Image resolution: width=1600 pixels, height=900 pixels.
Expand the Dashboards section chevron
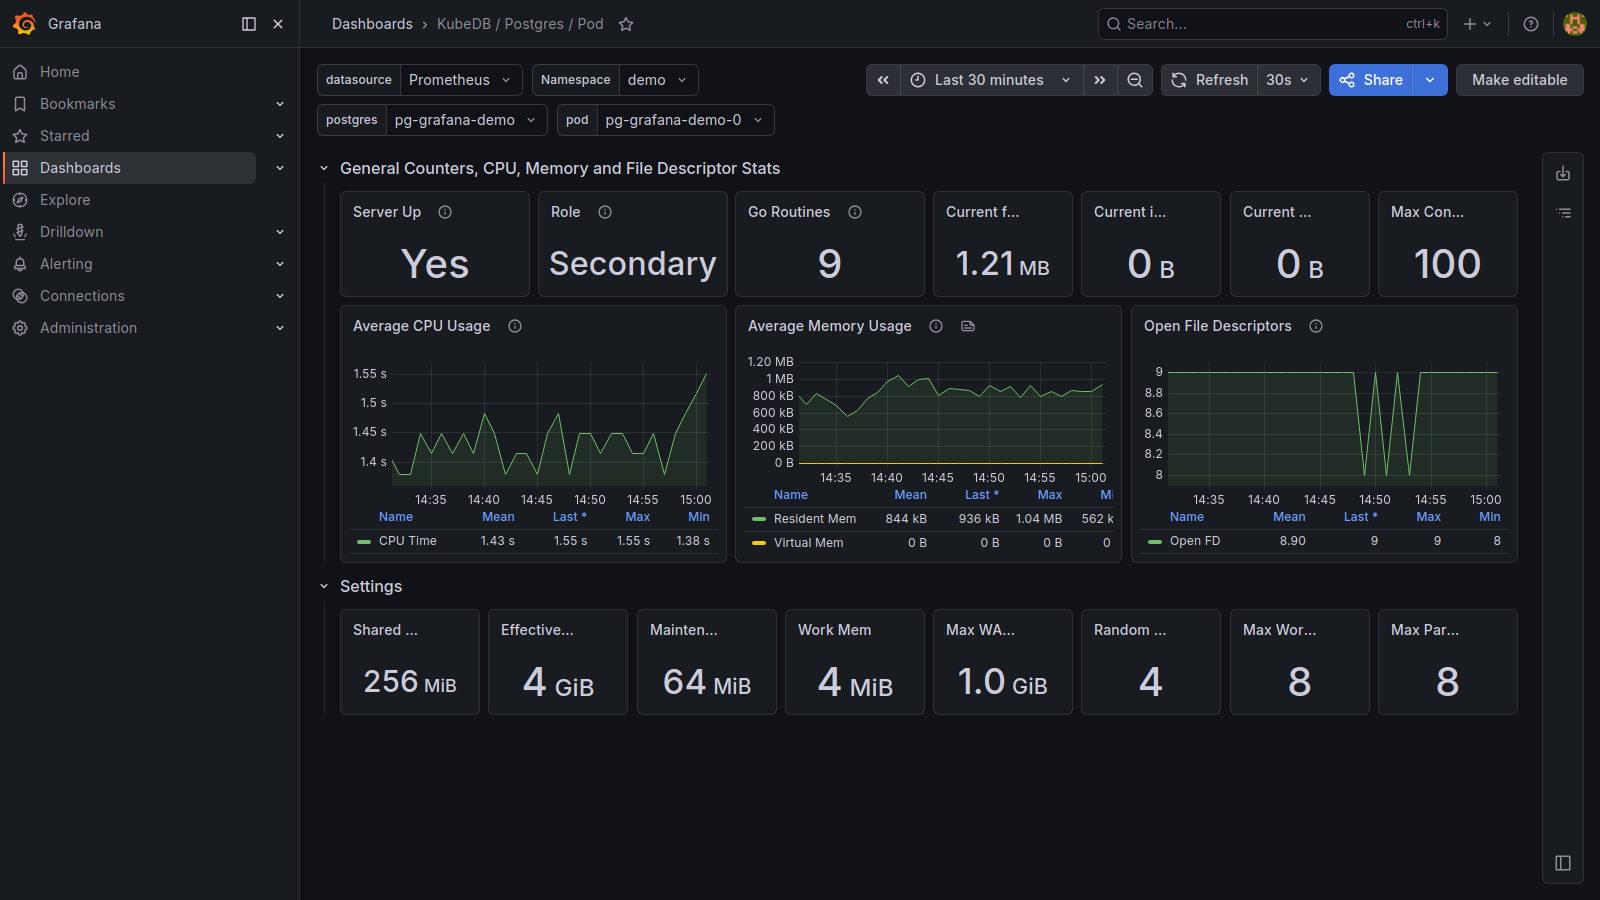coord(280,168)
